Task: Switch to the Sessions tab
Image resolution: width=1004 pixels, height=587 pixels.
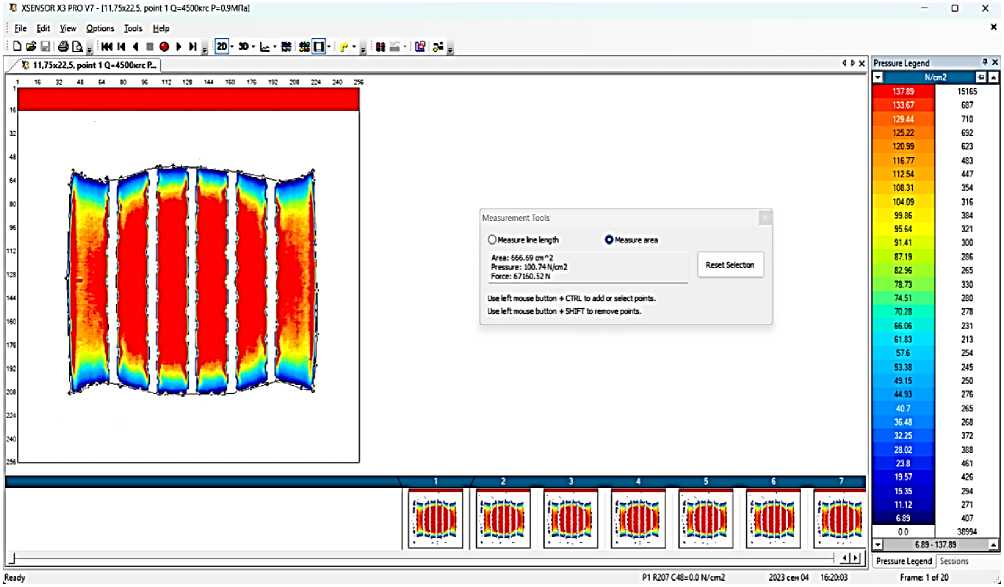Action: pos(955,562)
